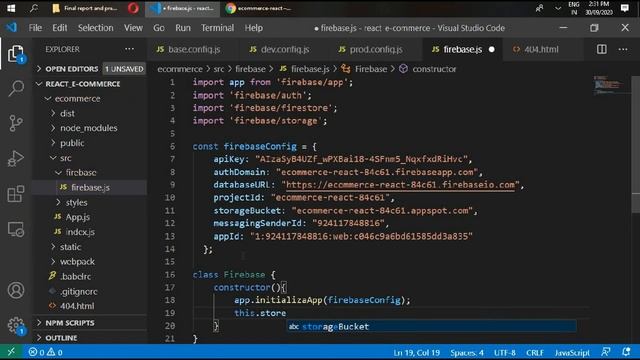Image resolution: width=640 pixels, height=360 pixels.
Task: Open the Terminal menu
Action: click(217, 28)
